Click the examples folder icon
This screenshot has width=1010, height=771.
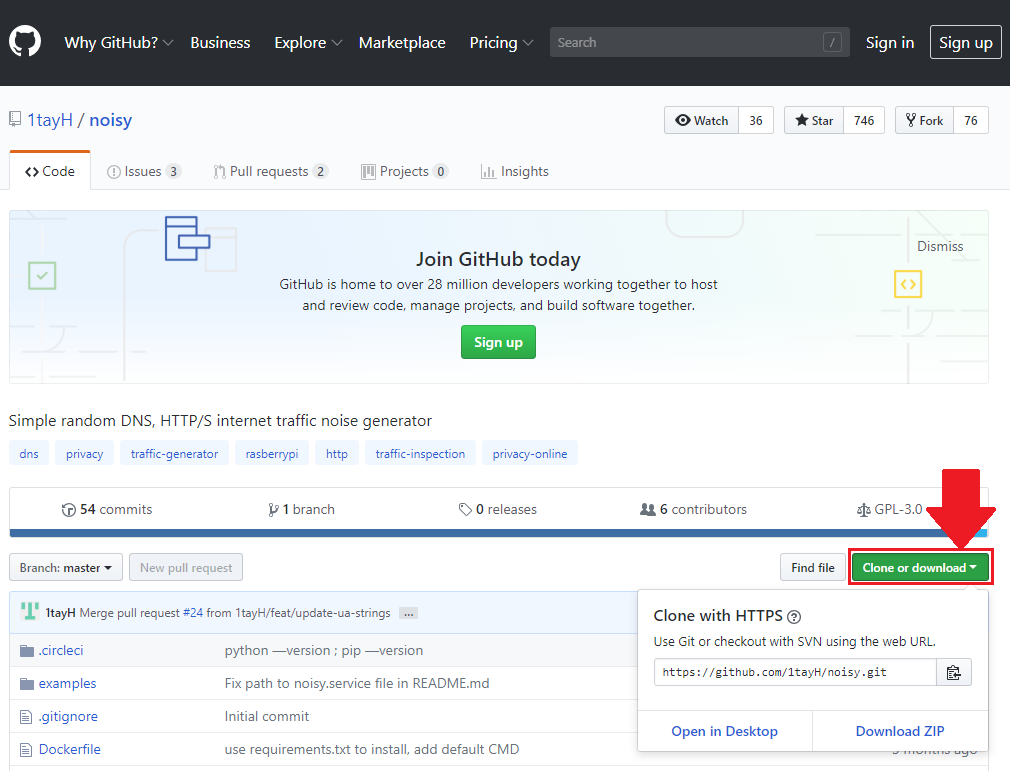click(26, 683)
